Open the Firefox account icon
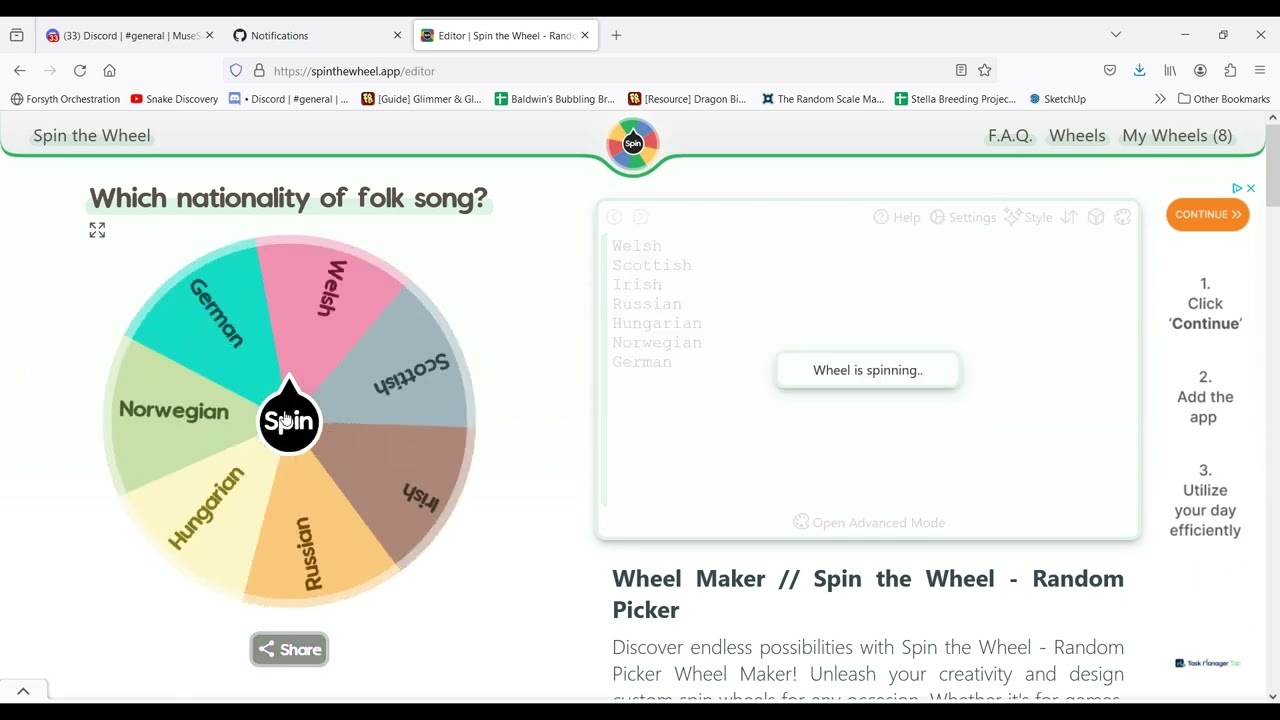 (x=1200, y=71)
